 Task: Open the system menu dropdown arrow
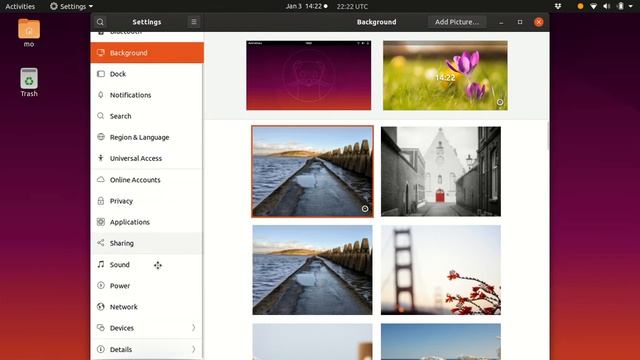631,7
